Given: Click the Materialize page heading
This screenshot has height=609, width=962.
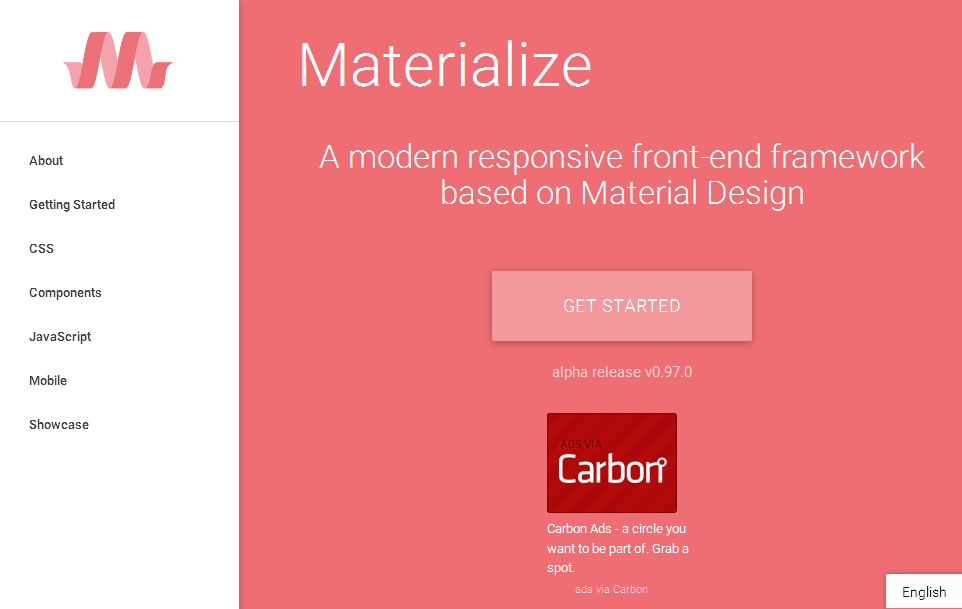Looking at the screenshot, I should tap(445, 64).
